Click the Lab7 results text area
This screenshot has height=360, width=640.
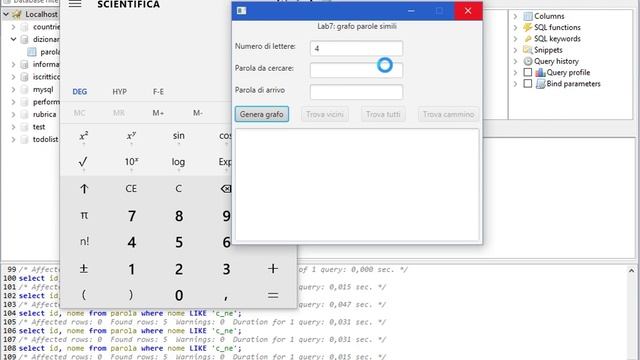[357, 185]
